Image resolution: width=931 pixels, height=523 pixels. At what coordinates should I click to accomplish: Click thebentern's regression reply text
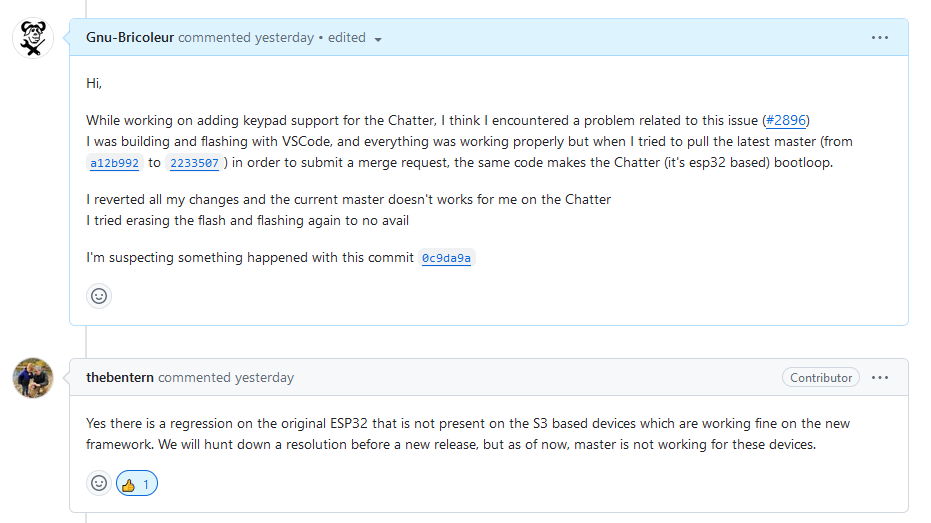pos(468,434)
